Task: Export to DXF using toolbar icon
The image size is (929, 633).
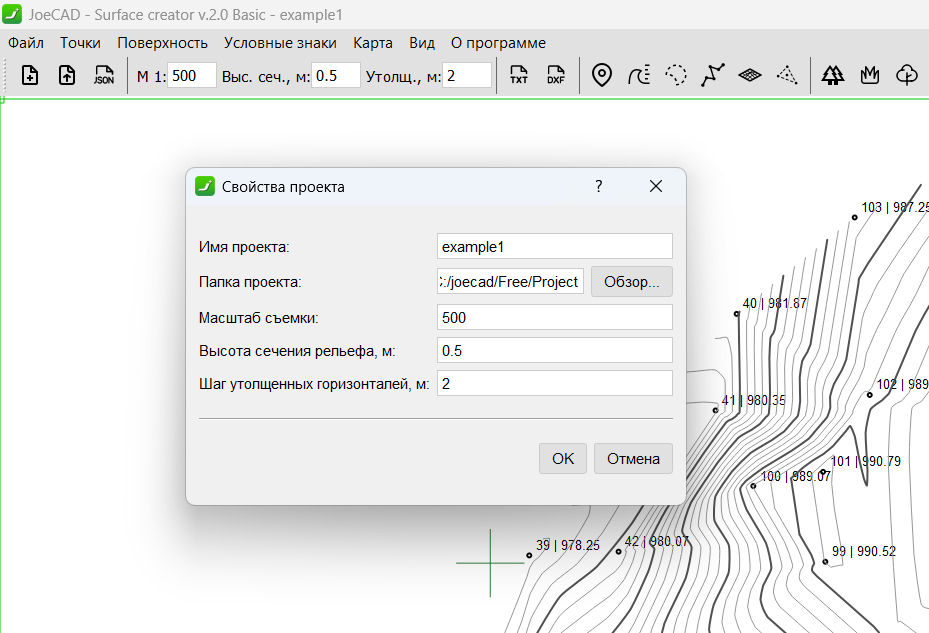Action: [556, 76]
